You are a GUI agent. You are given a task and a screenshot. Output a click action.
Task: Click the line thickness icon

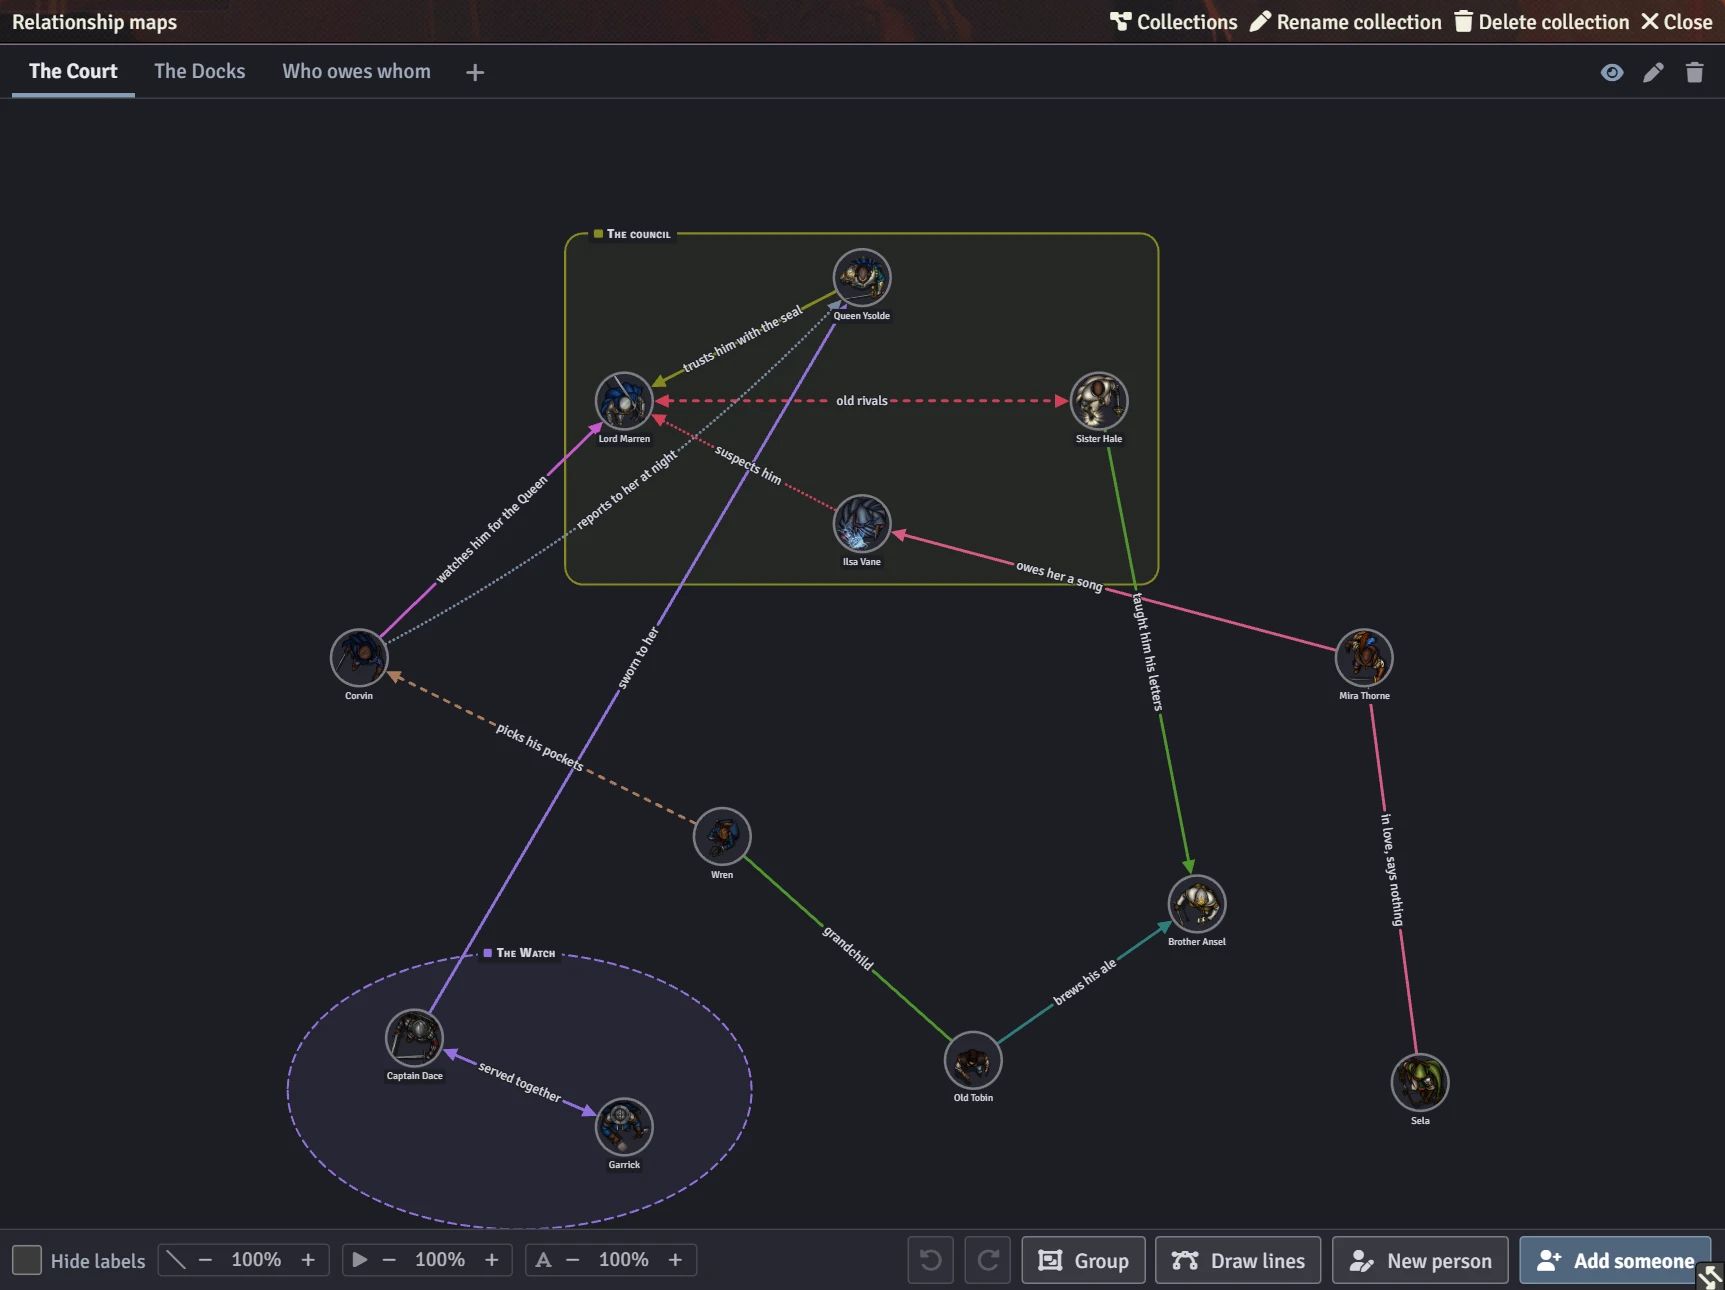click(176, 1260)
